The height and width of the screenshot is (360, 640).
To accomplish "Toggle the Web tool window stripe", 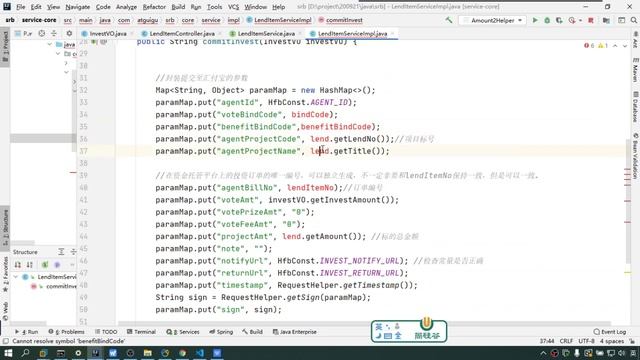I will [5, 311].
